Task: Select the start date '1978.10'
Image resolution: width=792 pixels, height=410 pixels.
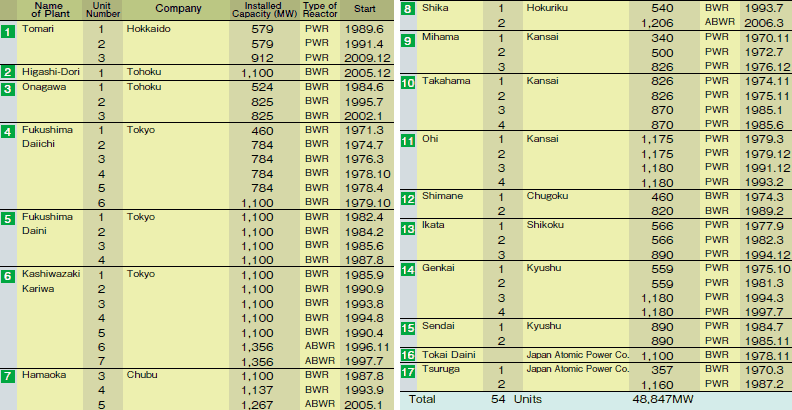Action: coord(368,174)
